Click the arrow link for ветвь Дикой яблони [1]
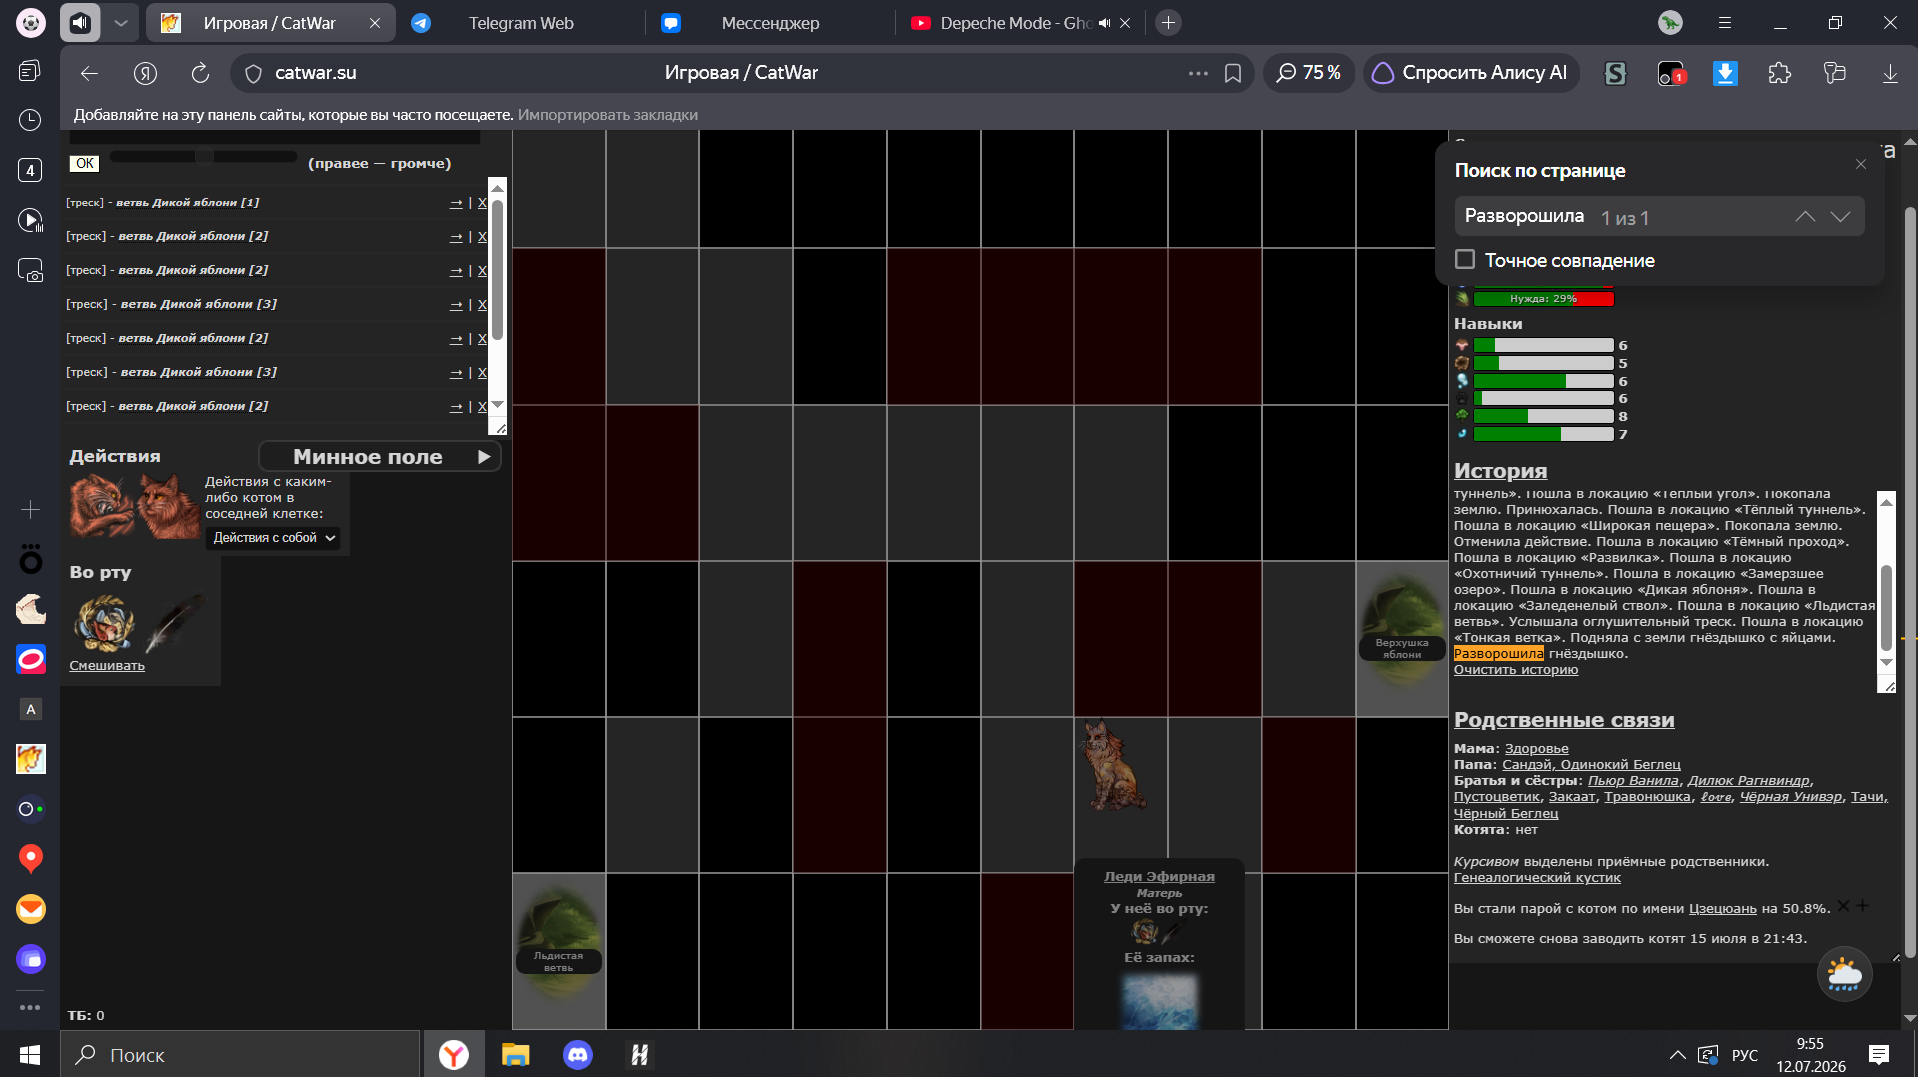This screenshot has height=1077, width=1918. click(456, 203)
